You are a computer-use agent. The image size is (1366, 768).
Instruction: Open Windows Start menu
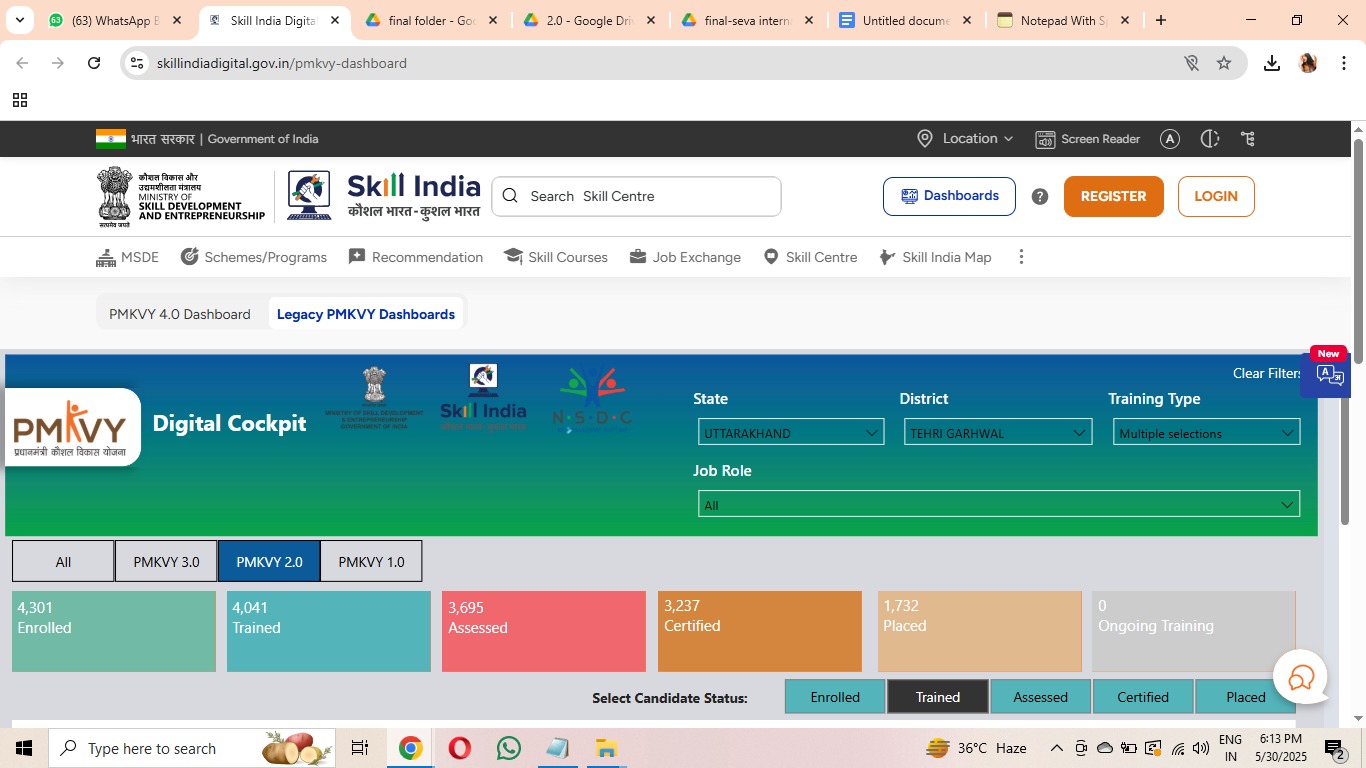pos(23,748)
